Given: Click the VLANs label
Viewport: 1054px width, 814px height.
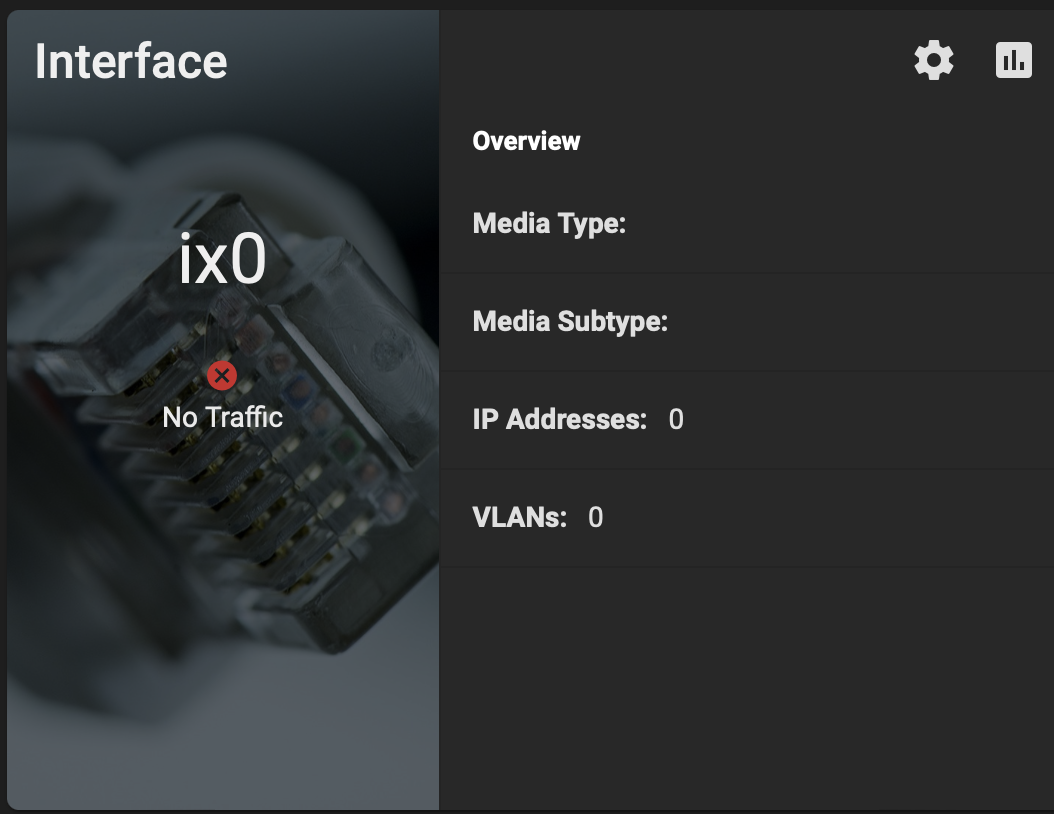Looking at the screenshot, I should (x=520, y=518).
